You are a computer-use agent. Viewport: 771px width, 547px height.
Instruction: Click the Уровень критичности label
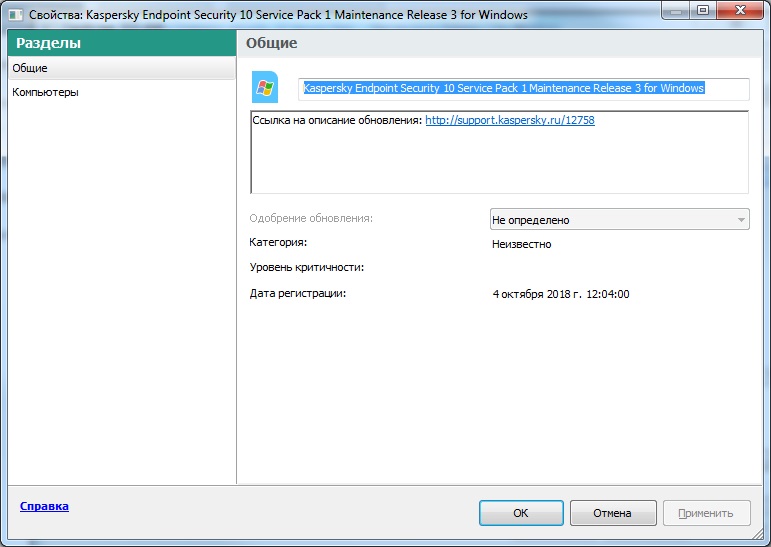coord(307,268)
